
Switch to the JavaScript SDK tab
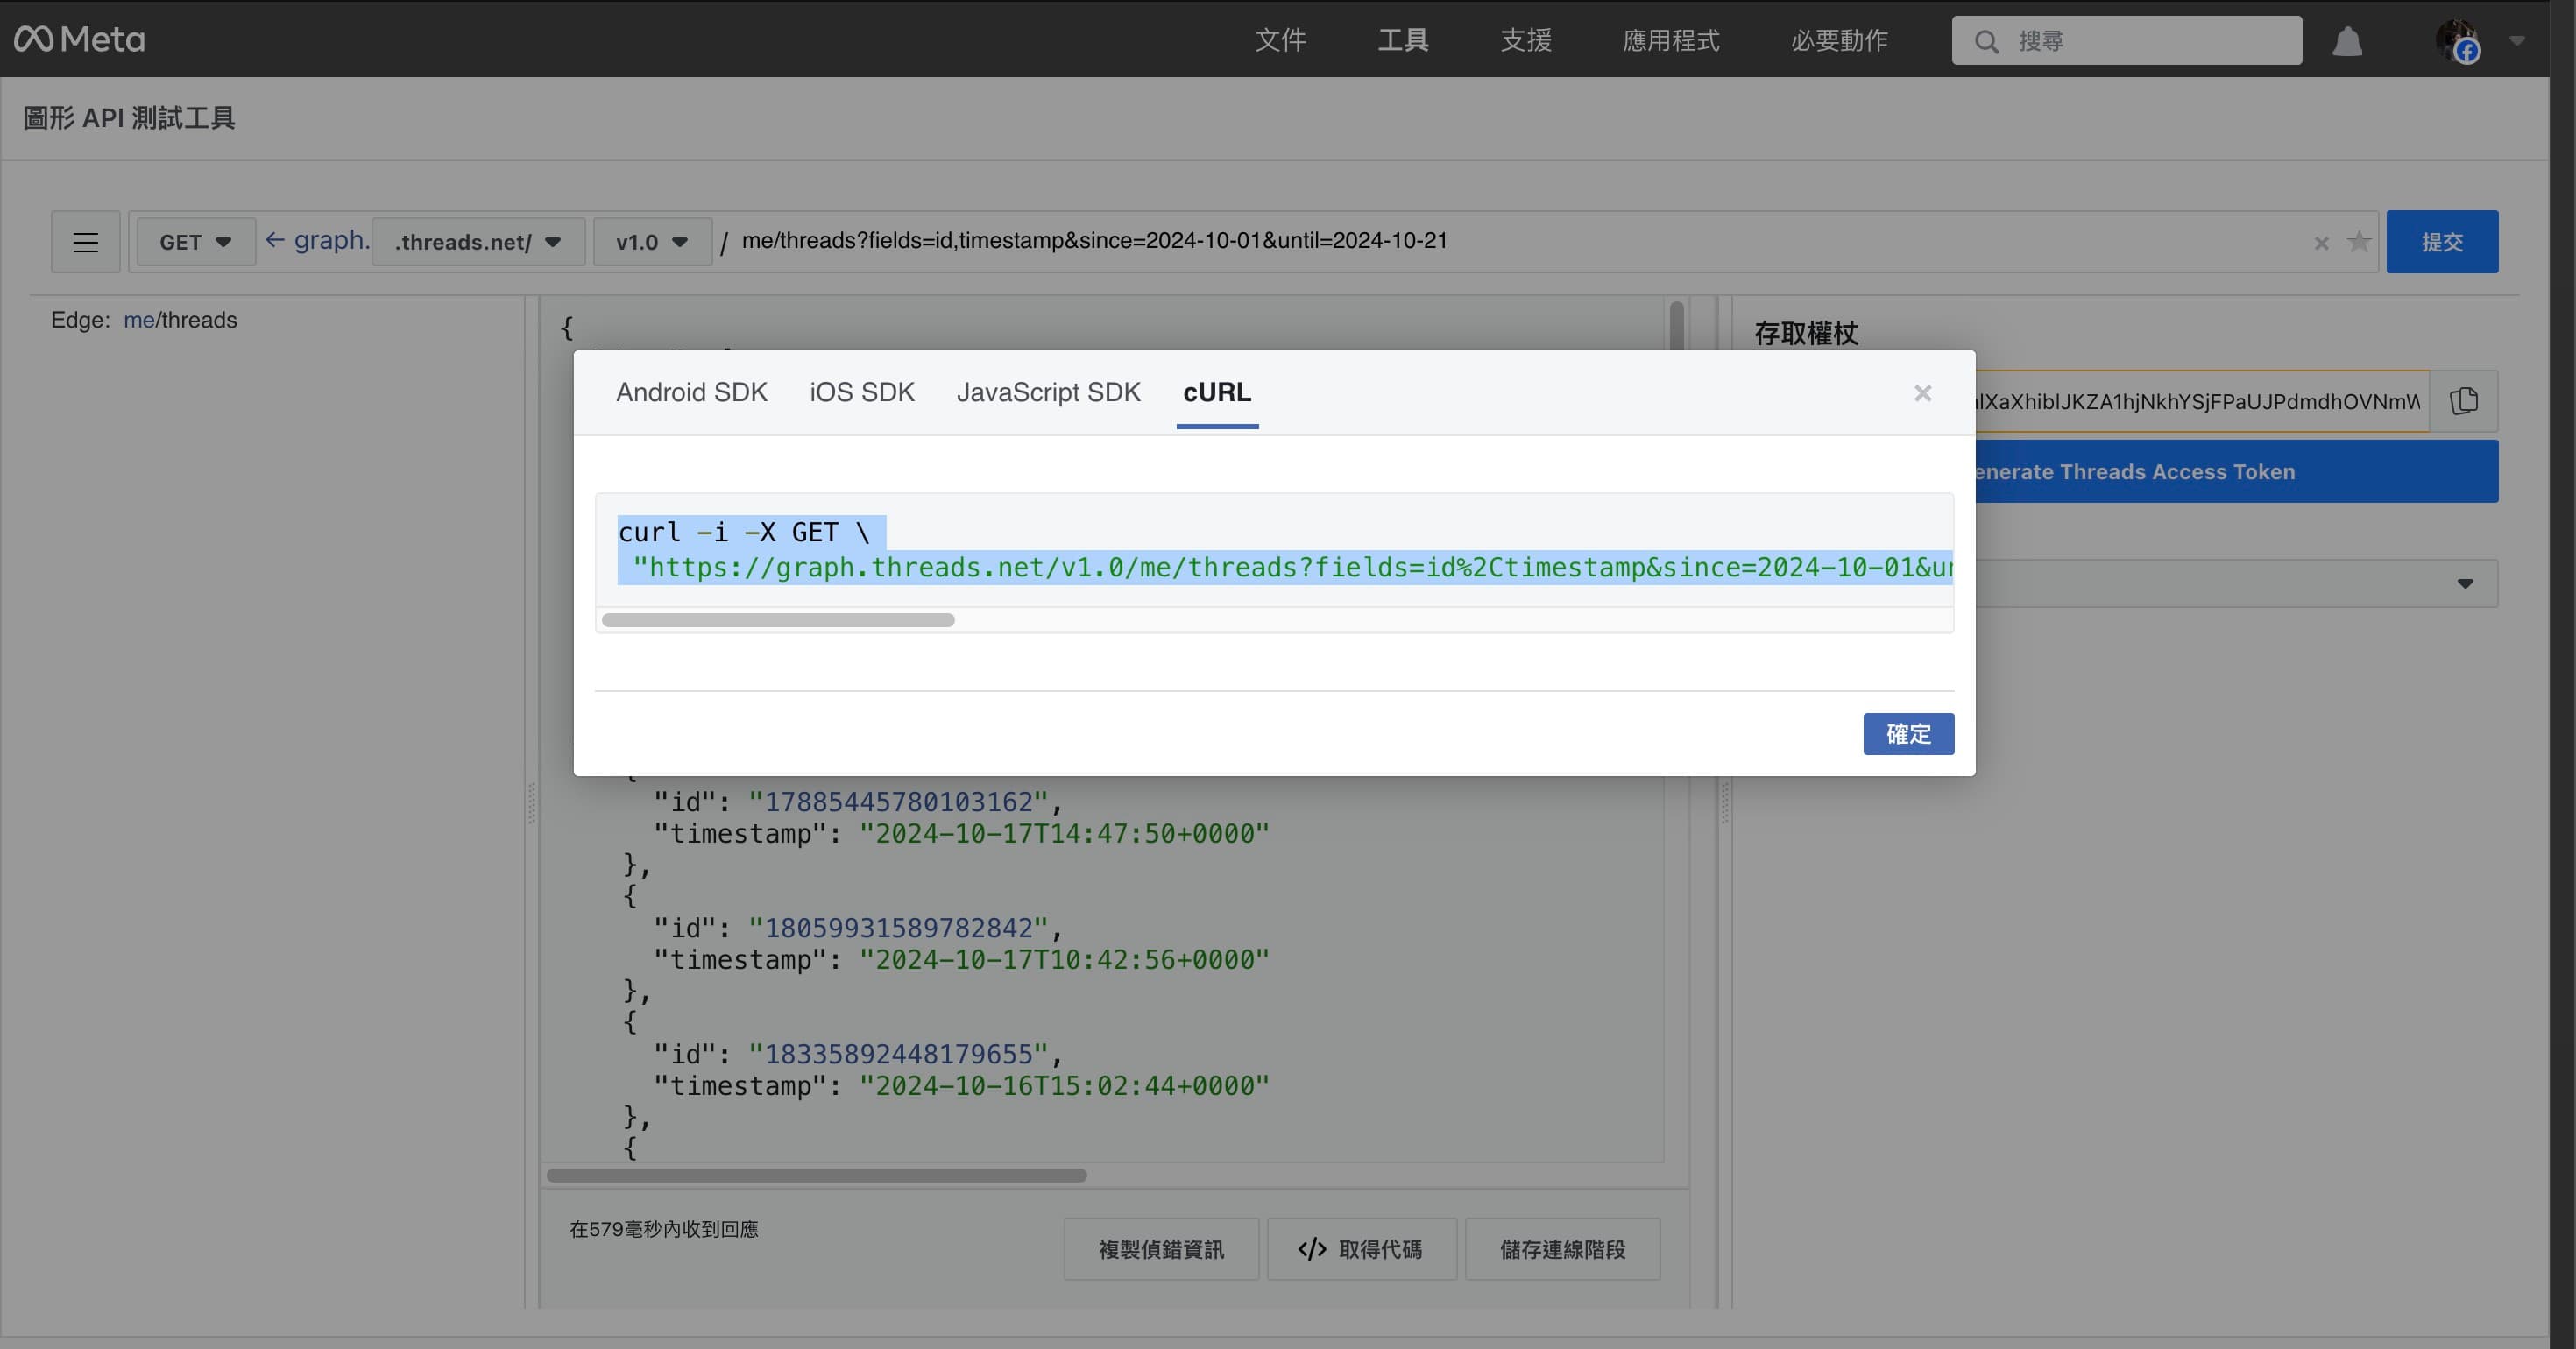[1048, 392]
